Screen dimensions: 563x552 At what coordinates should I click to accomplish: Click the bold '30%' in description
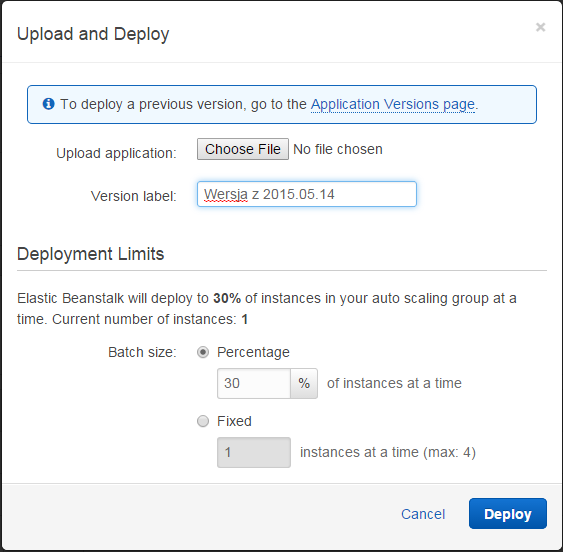click(x=227, y=298)
